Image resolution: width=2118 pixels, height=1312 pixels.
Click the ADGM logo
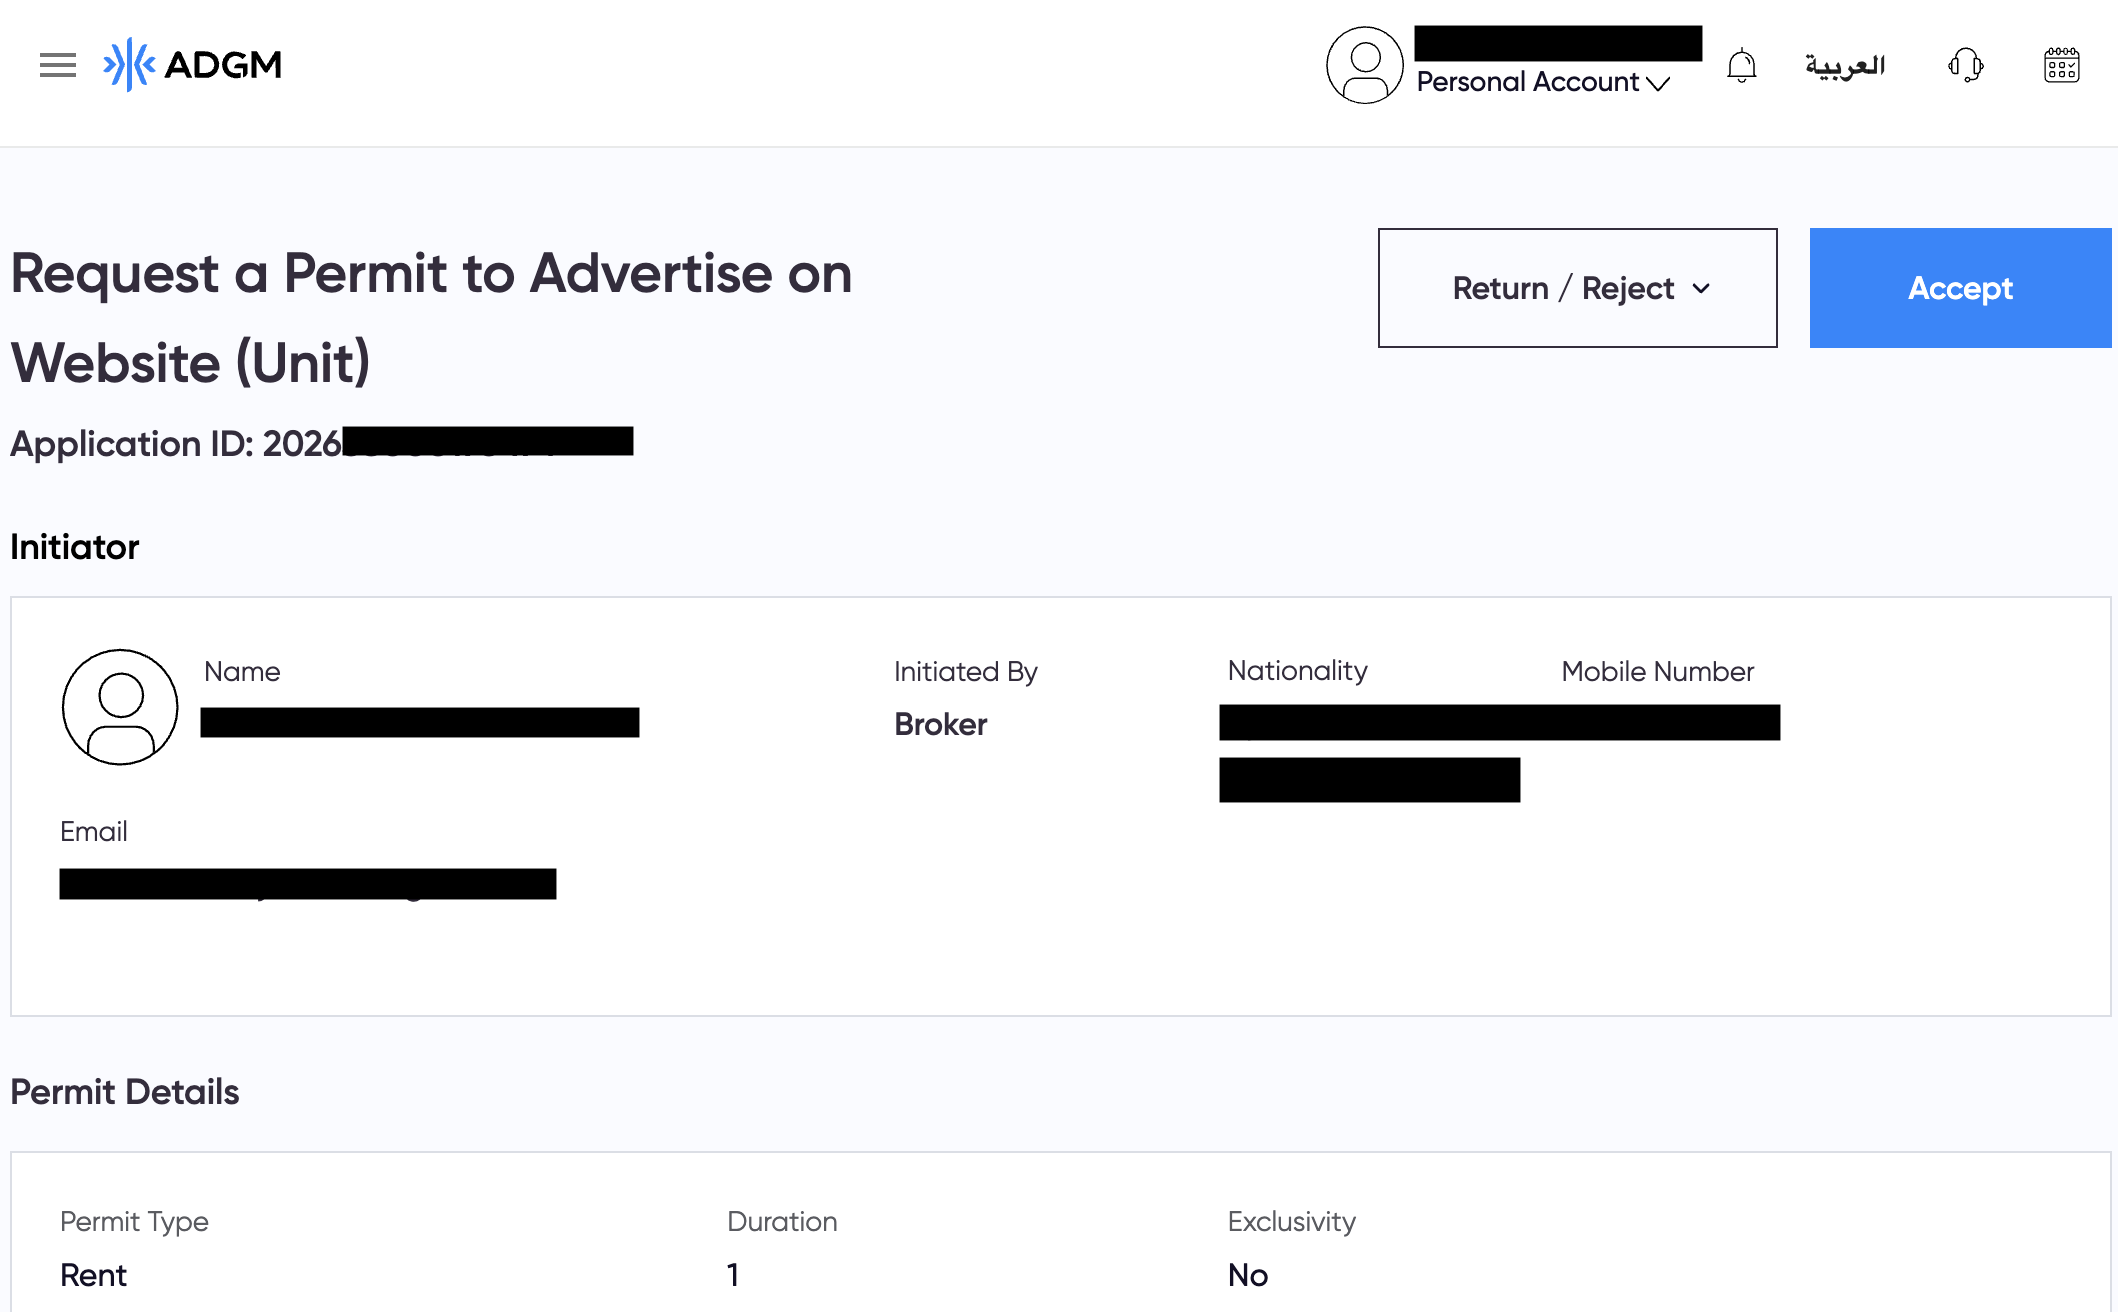pyautogui.click(x=190, y=64)
